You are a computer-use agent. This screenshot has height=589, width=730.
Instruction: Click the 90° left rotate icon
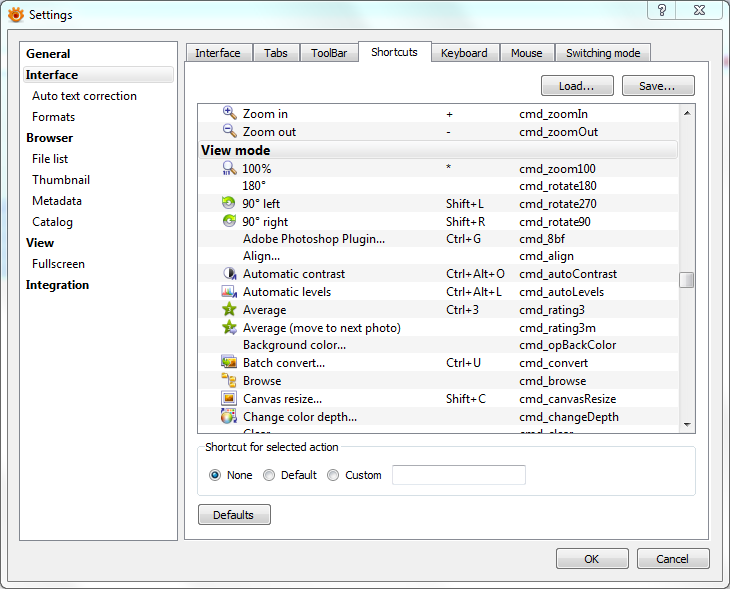[x=229, y=204]
